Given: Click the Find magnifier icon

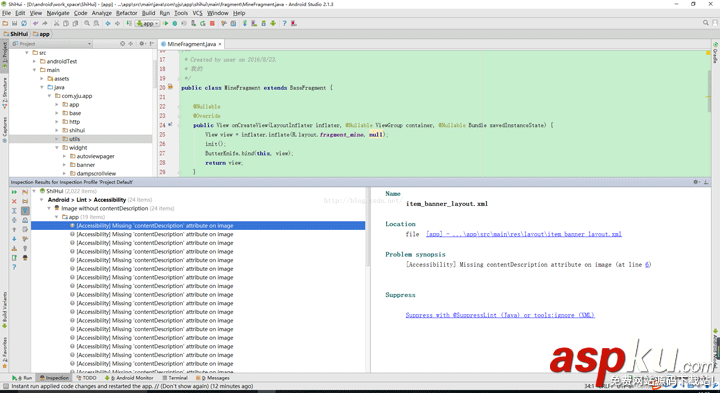Looking at the screenshot, I should [87, 23].
